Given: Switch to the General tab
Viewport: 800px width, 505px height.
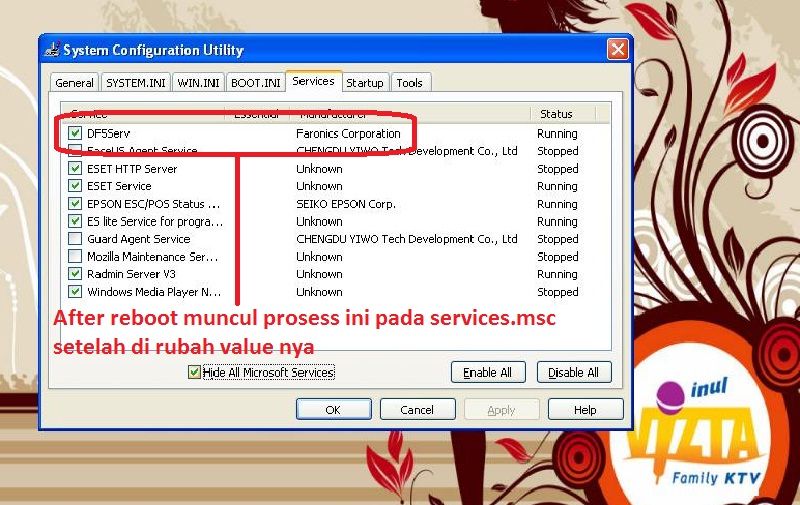Looking at the screenshot, I should pos(74,83).
